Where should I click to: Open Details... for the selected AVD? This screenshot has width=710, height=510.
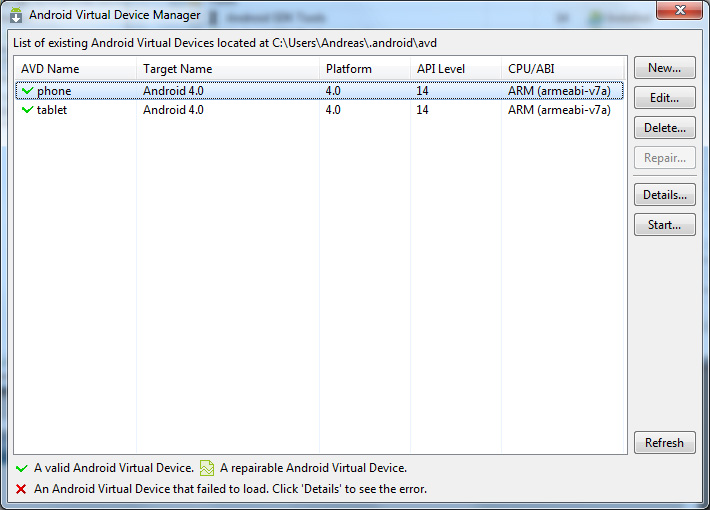click(664, 195)
